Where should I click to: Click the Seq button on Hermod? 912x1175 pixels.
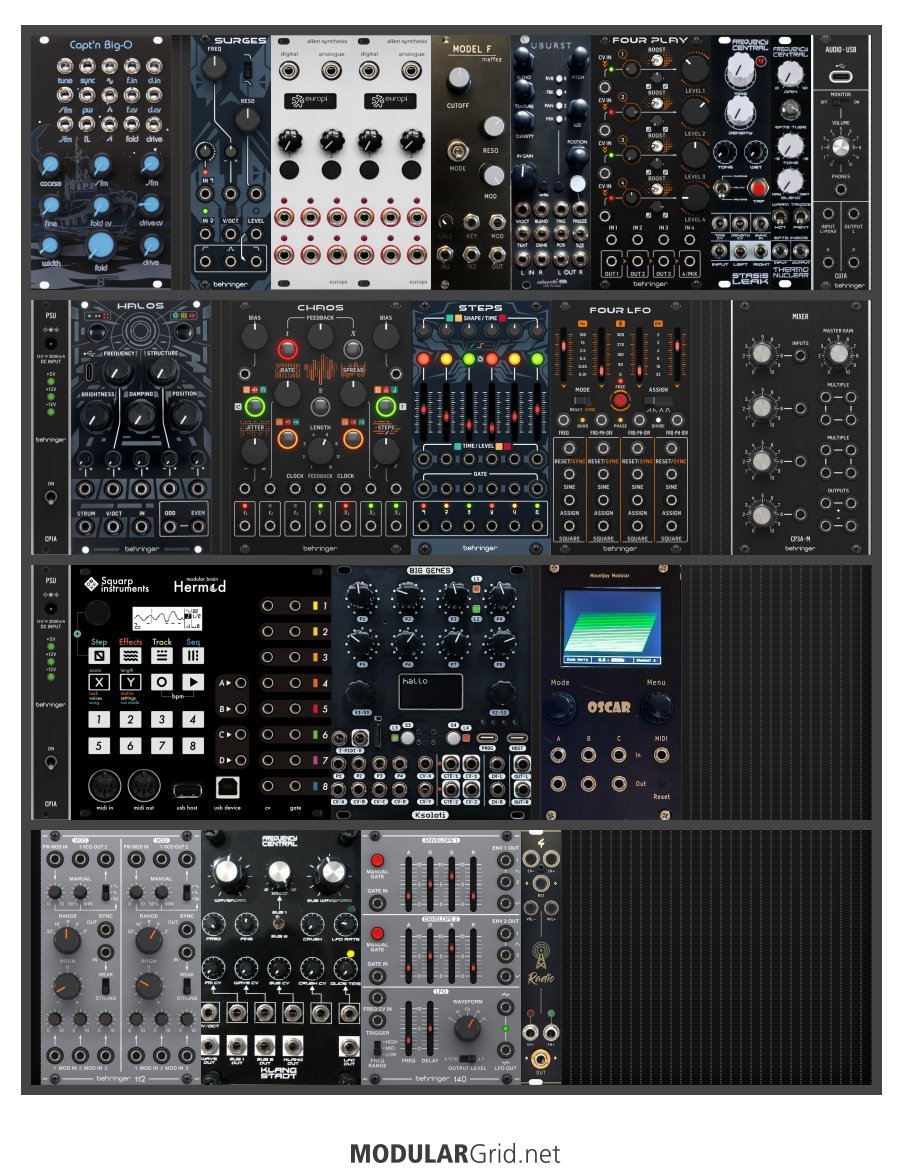click(x=193, y=656)
